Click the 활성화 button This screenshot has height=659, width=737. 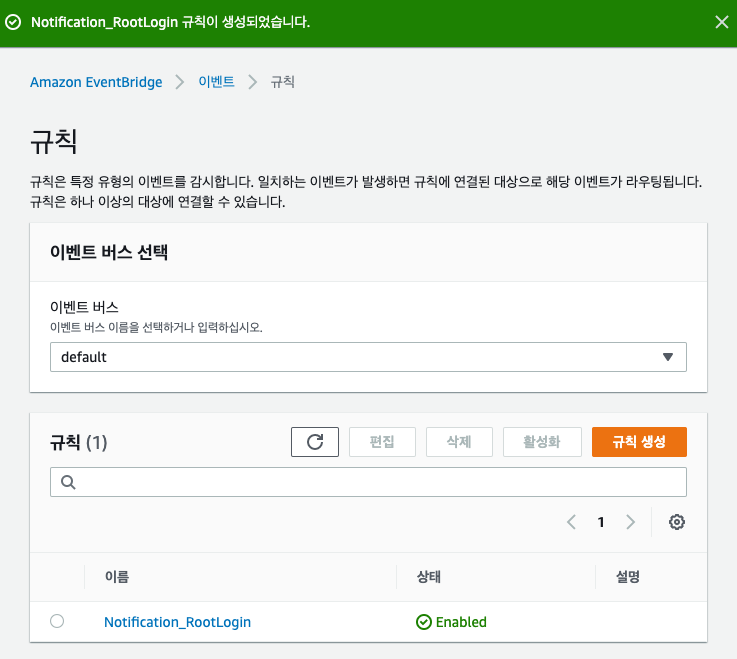pyautogui.click(x=542, y=442)
